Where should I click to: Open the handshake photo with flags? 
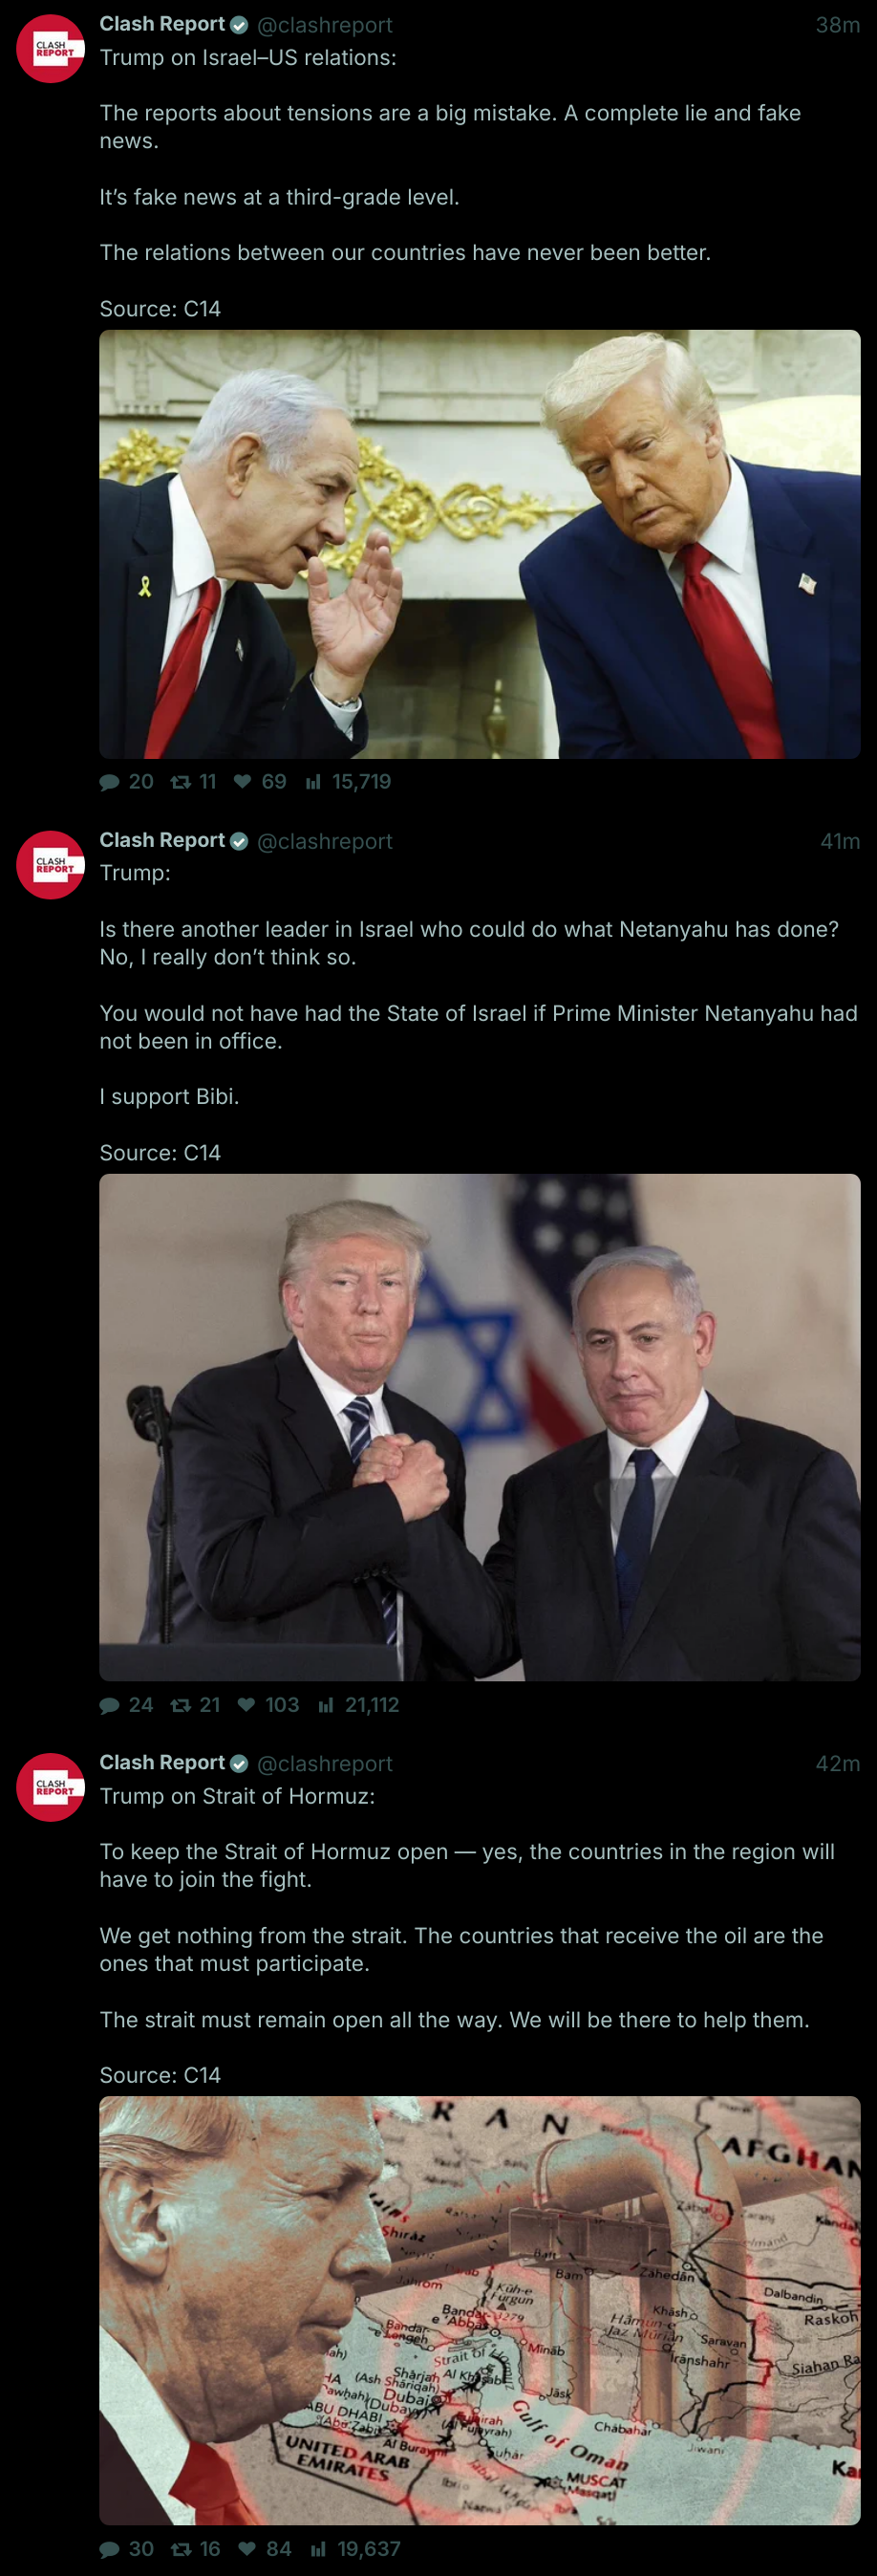[480, 1427]
